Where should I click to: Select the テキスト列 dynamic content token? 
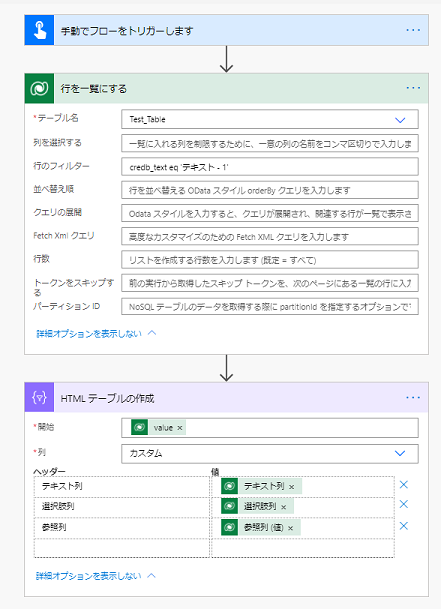click(261, 486)
